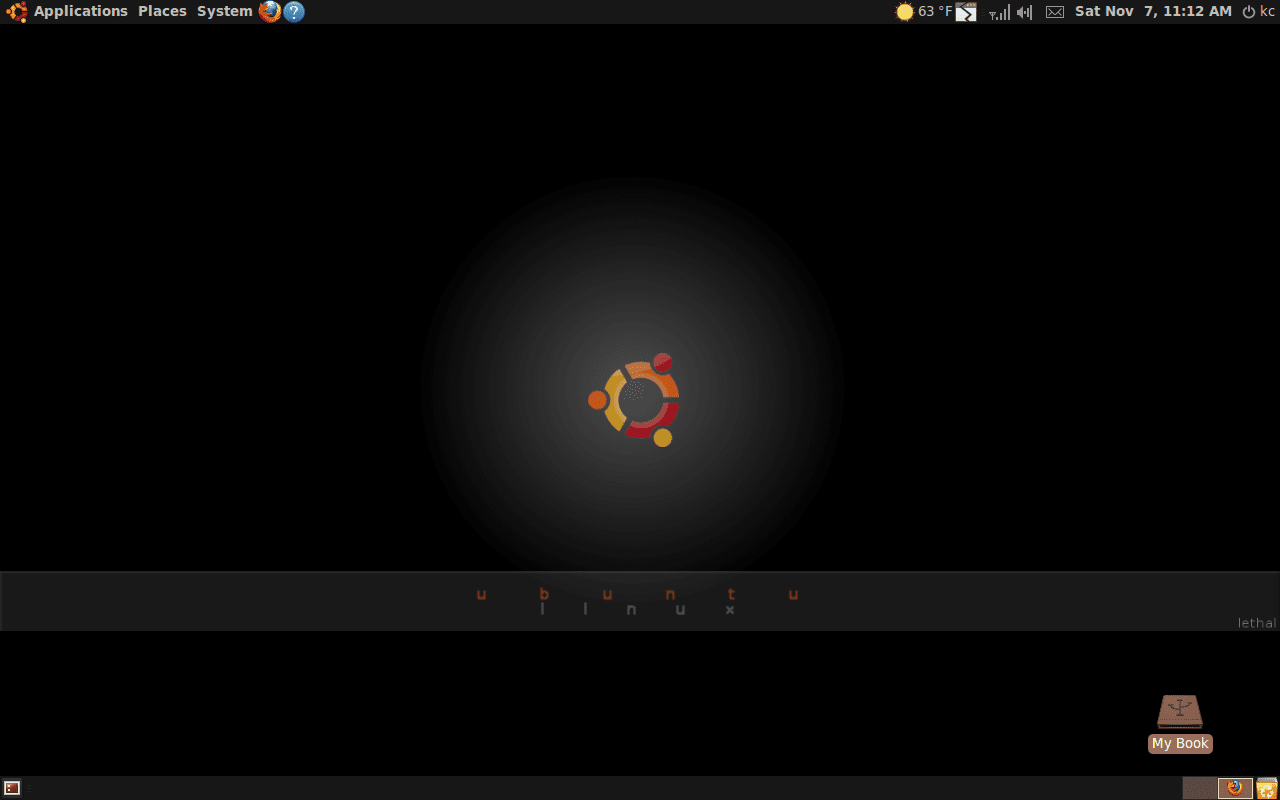The height and width of the screenshot is (800, 1280).
Task: Click the Ubuntu logo in top panel
Action: tap(17, 11)
